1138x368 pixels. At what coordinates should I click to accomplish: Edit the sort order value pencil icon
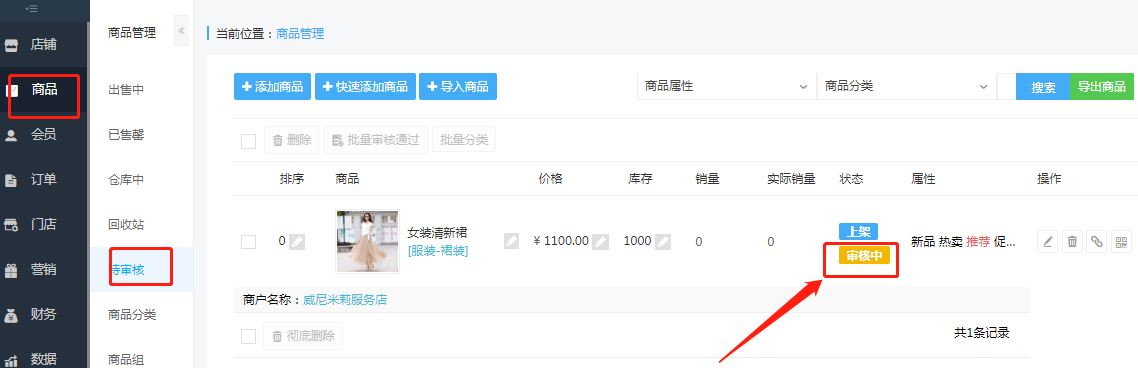point(297,242)
